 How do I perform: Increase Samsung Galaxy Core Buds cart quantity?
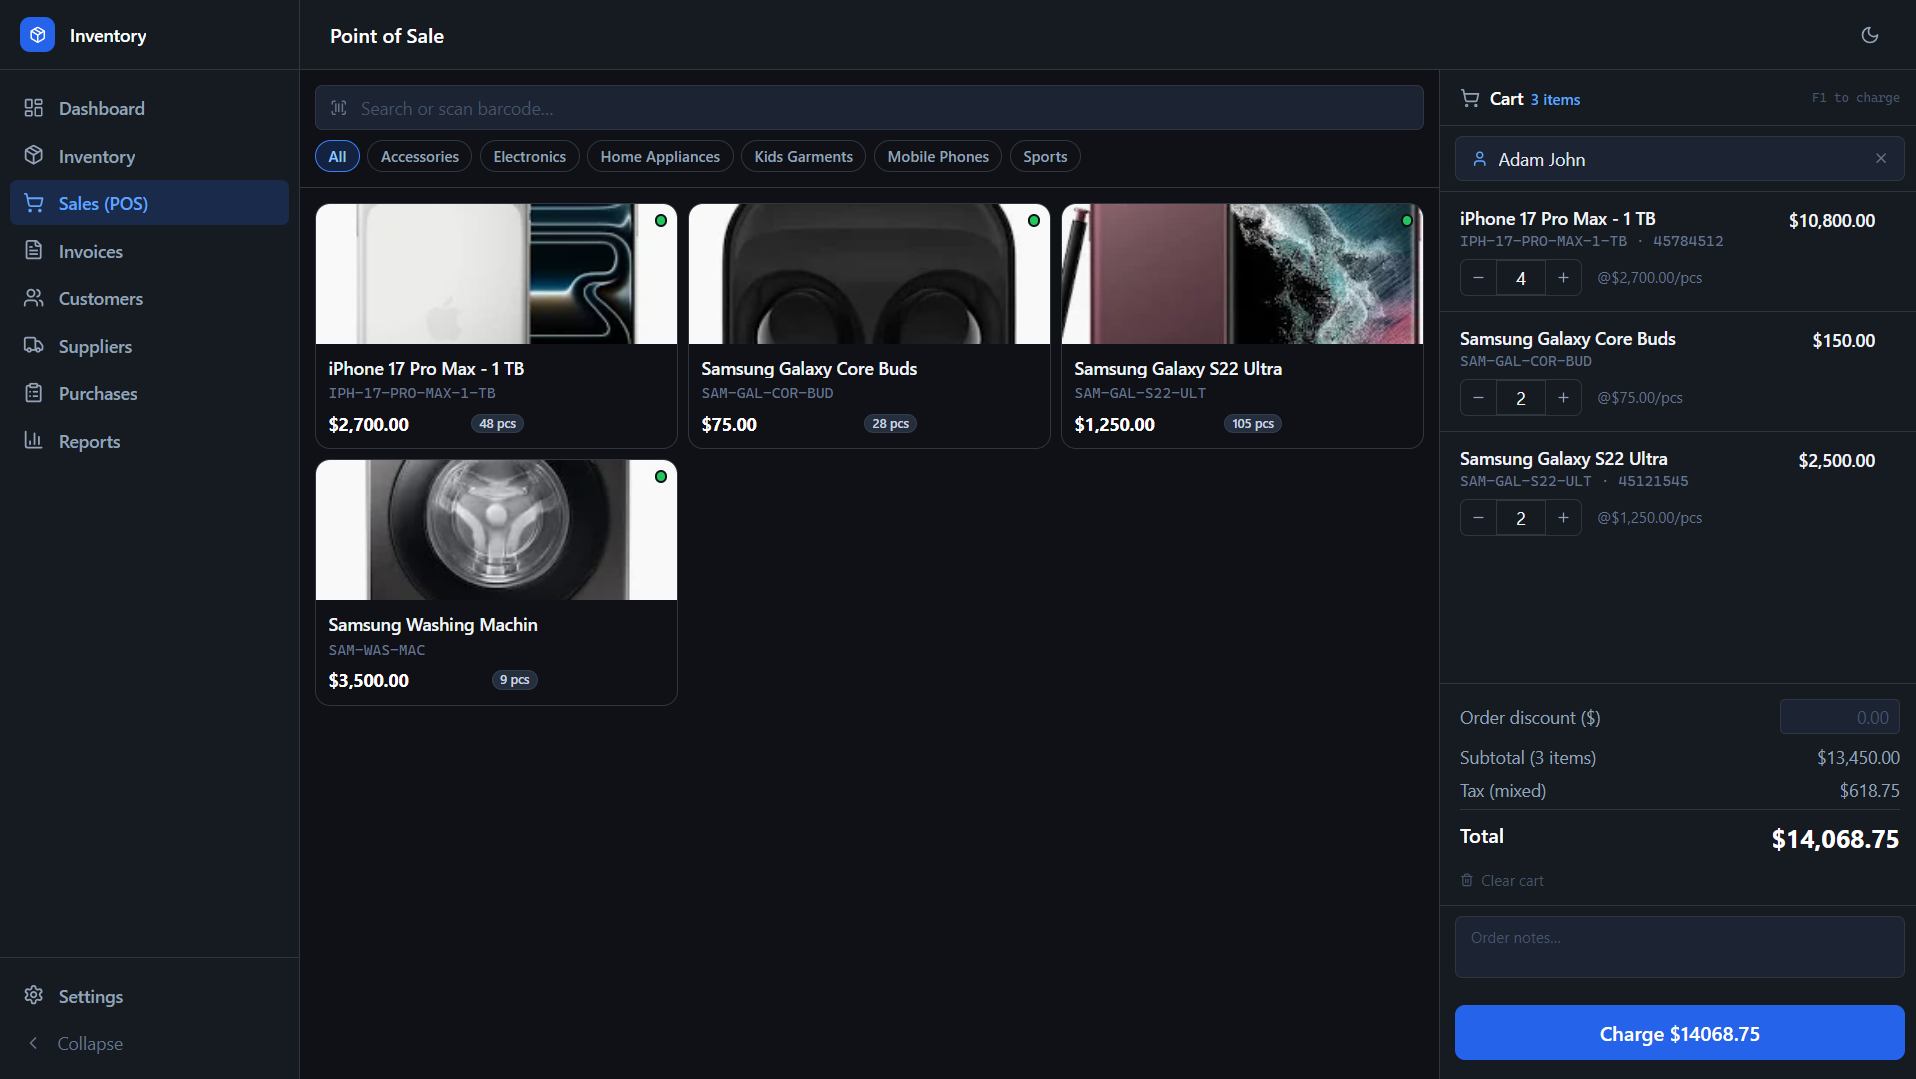1563,398
